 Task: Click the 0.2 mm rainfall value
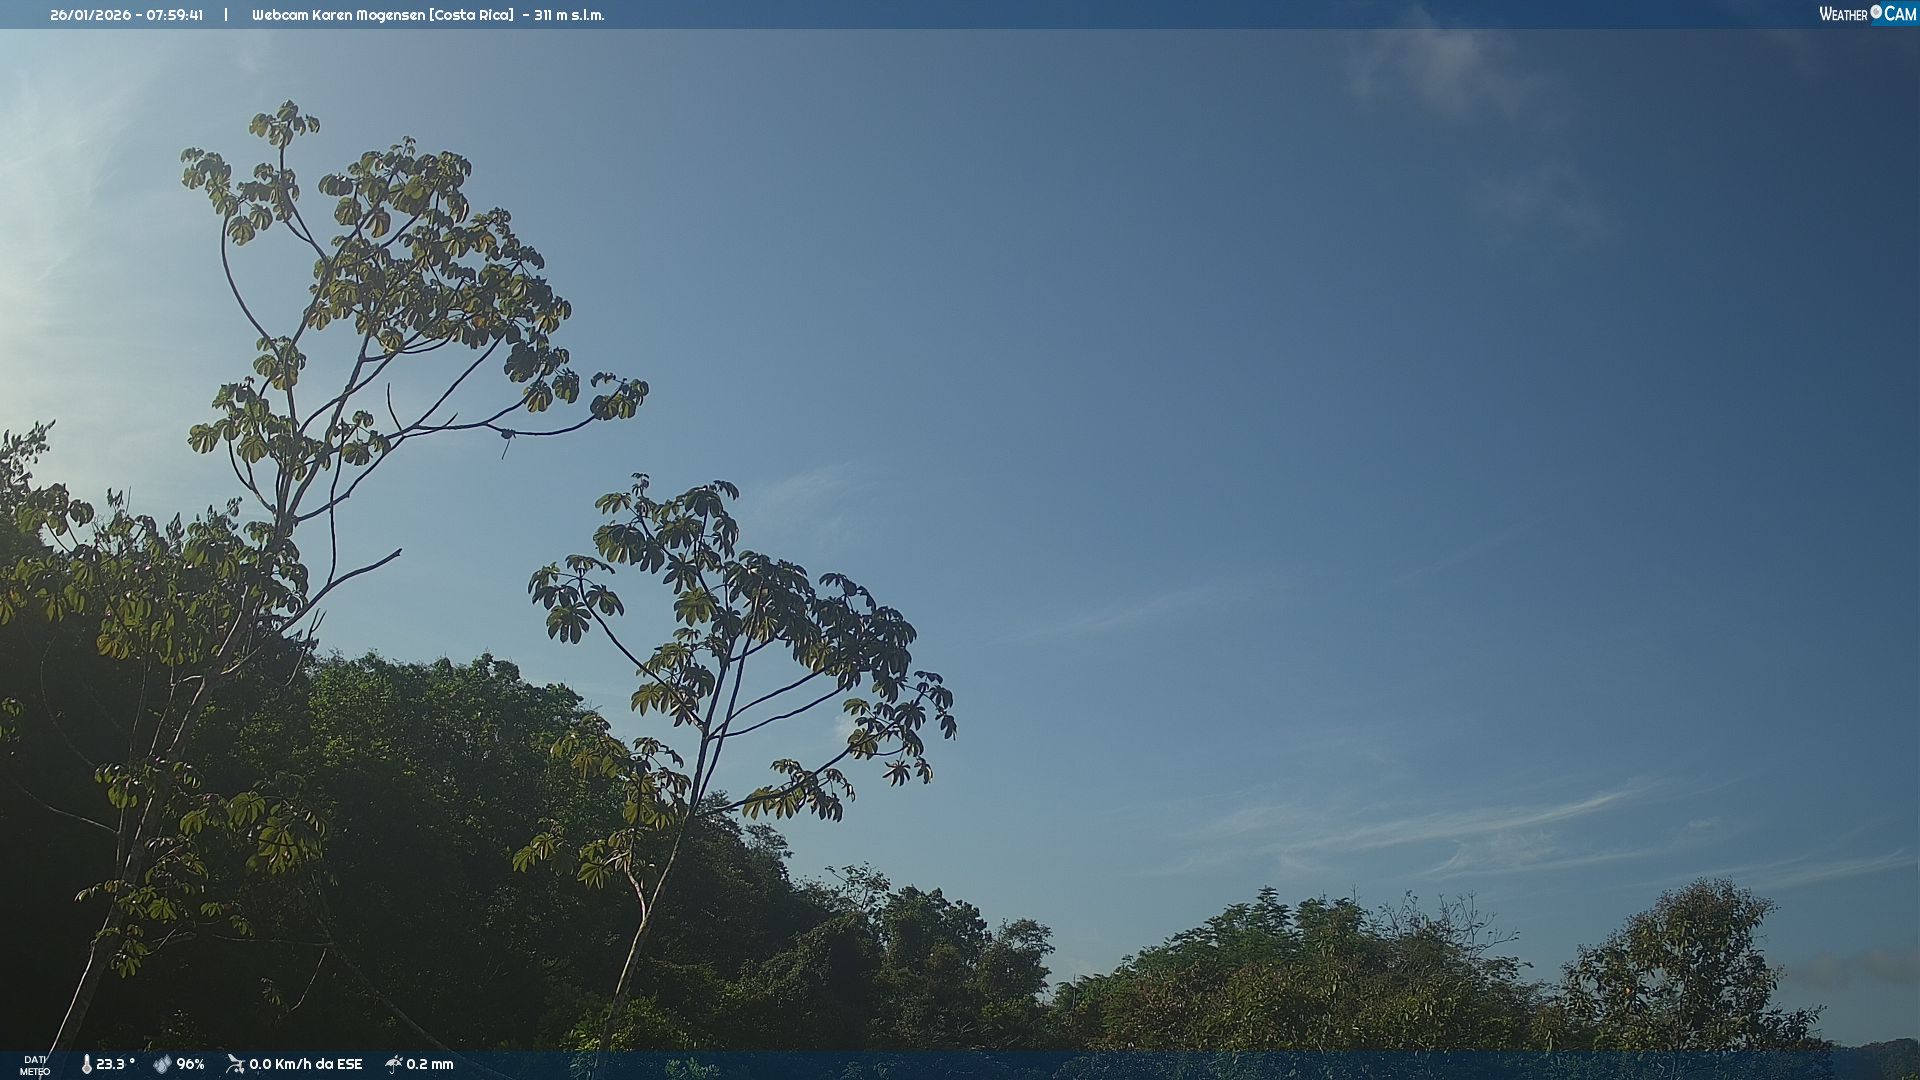point(429,1064)
